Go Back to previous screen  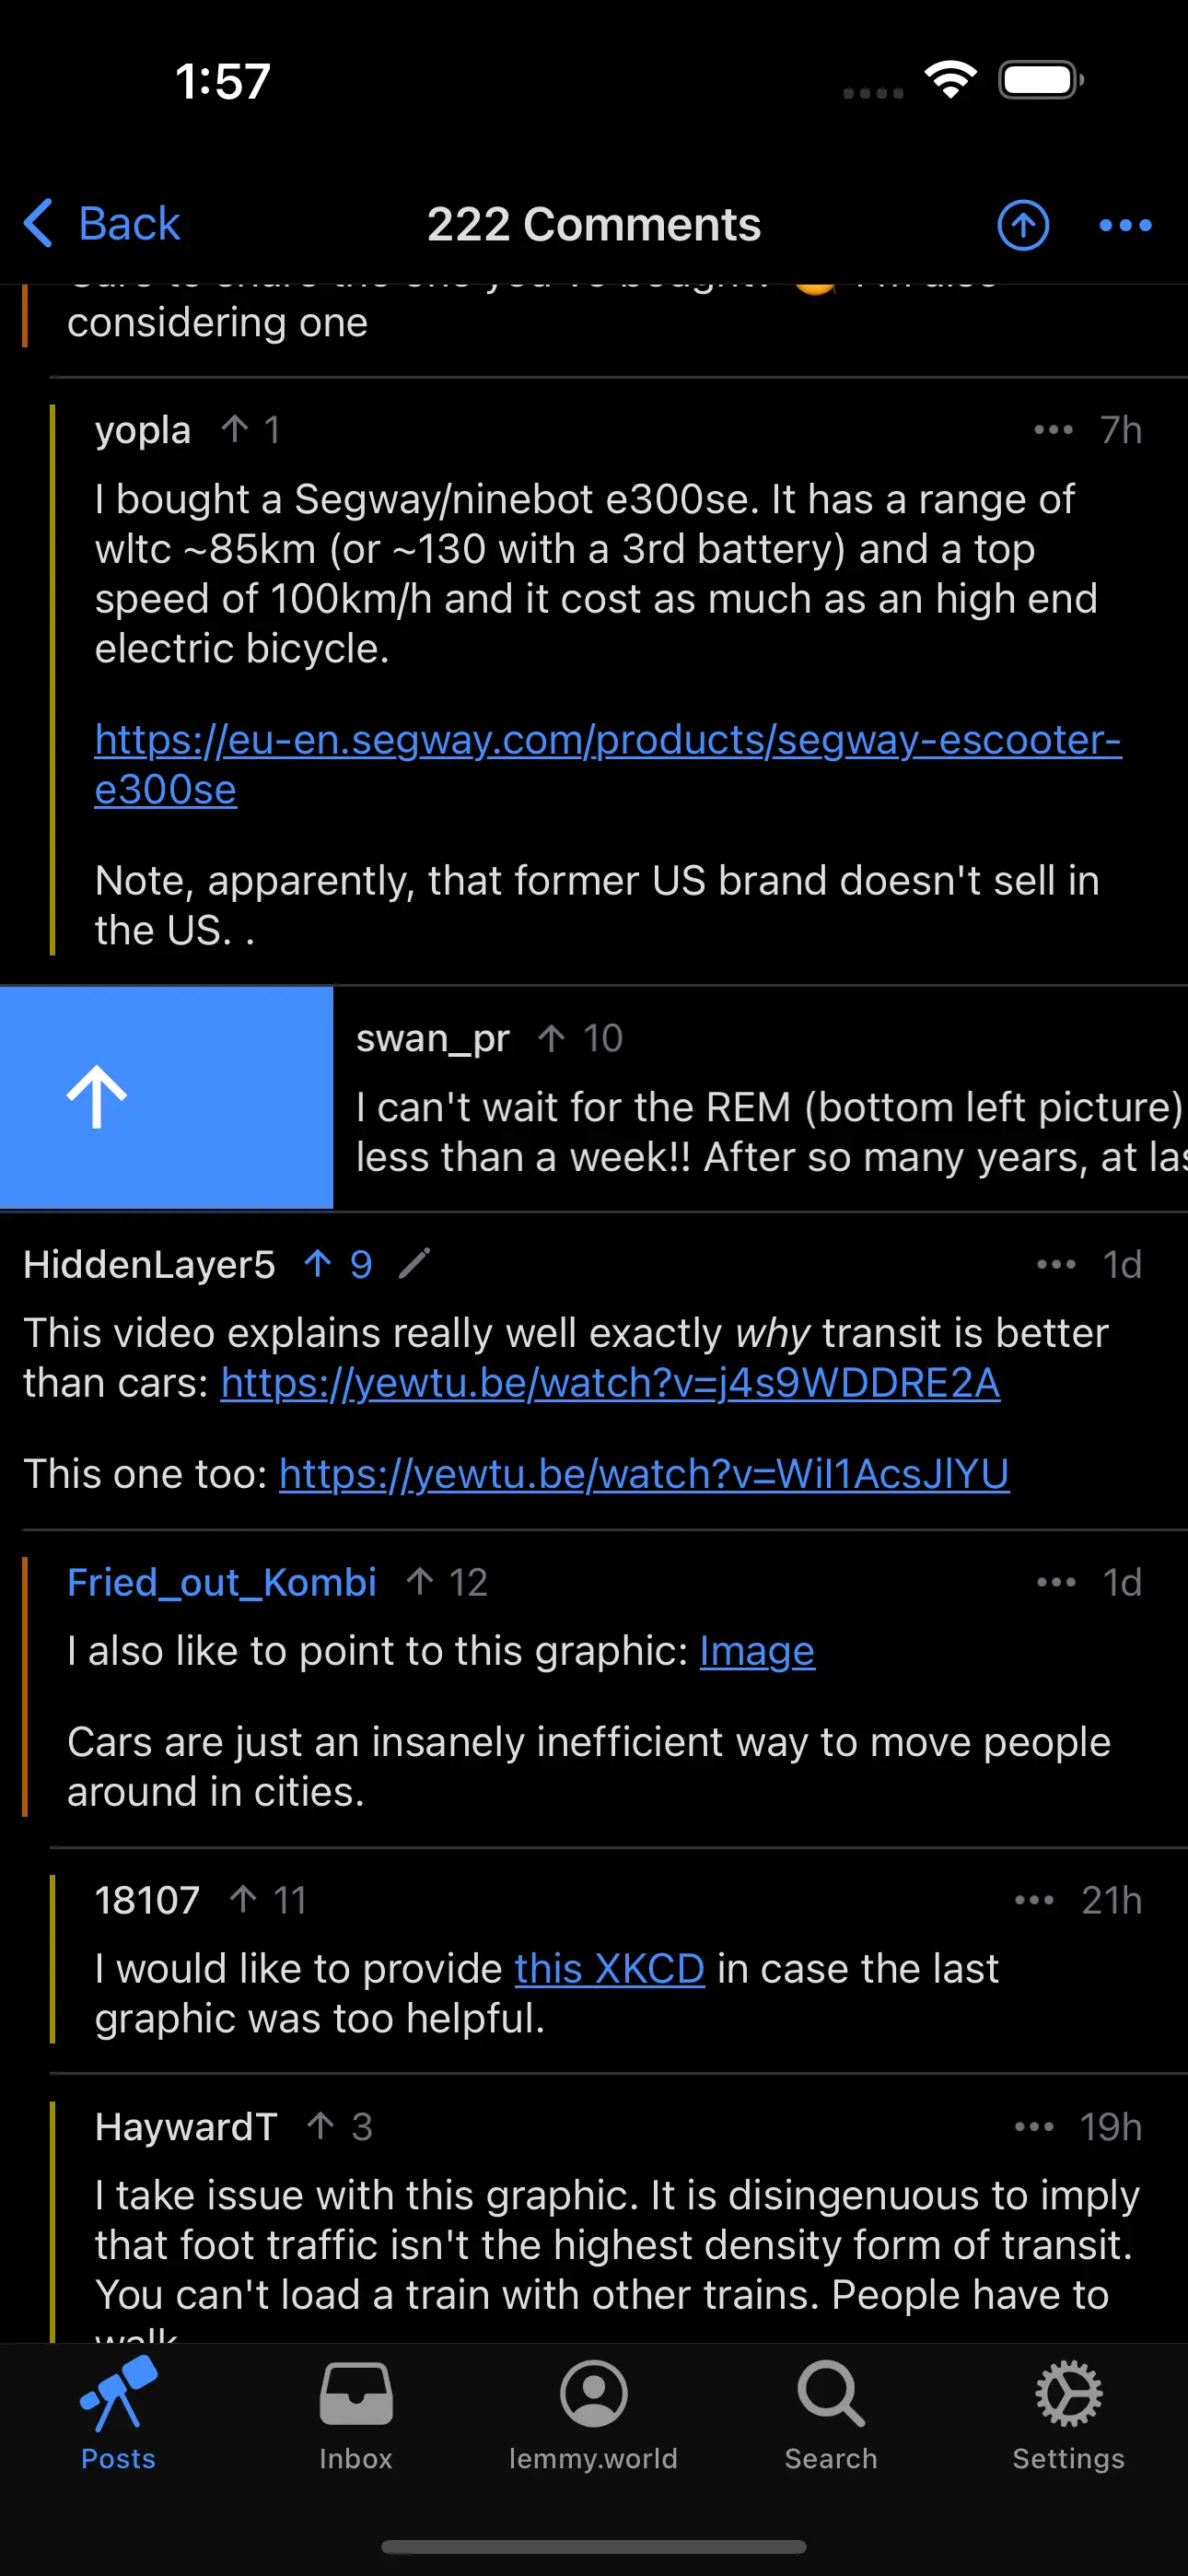(x=102, y=223)
